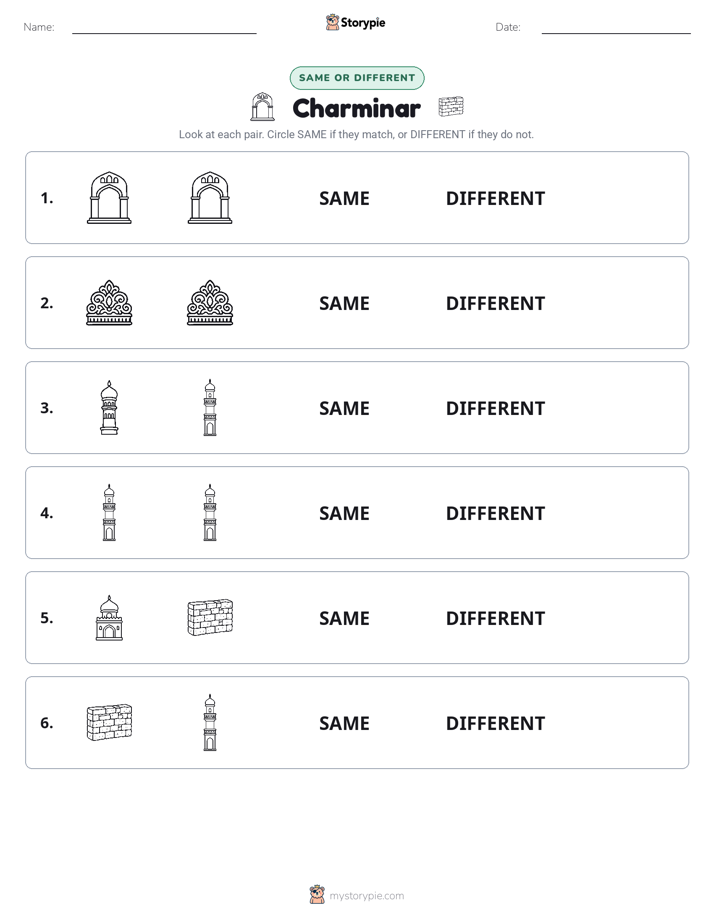
Task: Click the minaret image in row 6
Action: 210,722
